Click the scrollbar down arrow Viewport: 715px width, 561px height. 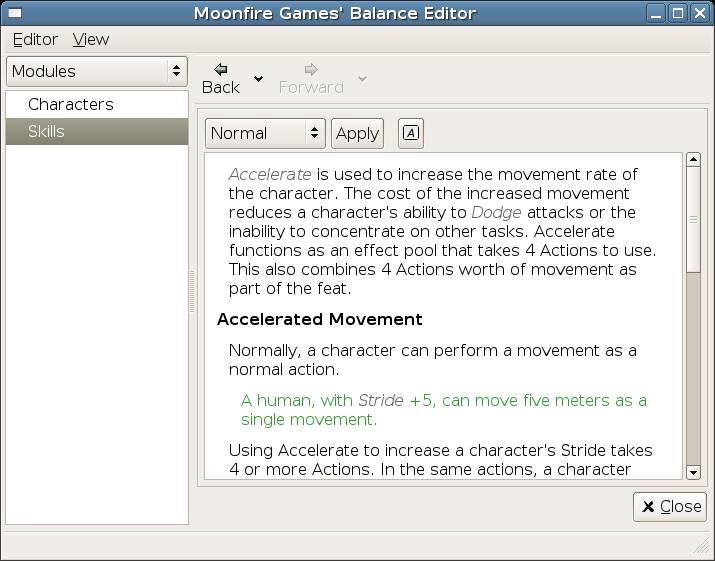(x=693, y=472)
